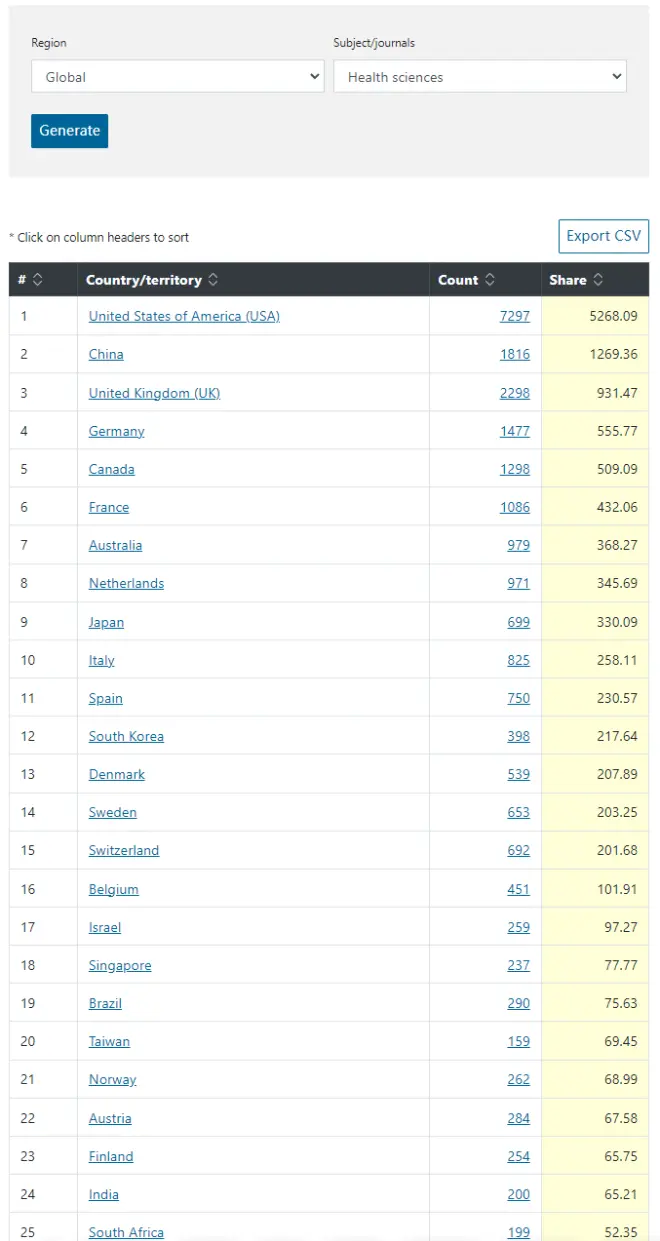Click the Export CSV button
This screenshot has height=1241, width=660.
(603, 236)
